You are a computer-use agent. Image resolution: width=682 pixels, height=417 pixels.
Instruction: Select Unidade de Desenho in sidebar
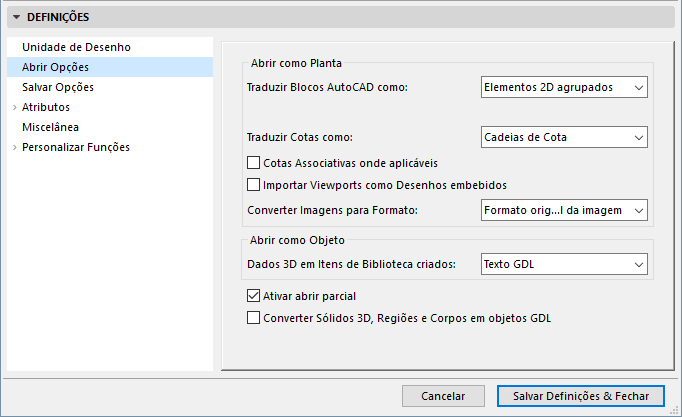tap(76, 47)
